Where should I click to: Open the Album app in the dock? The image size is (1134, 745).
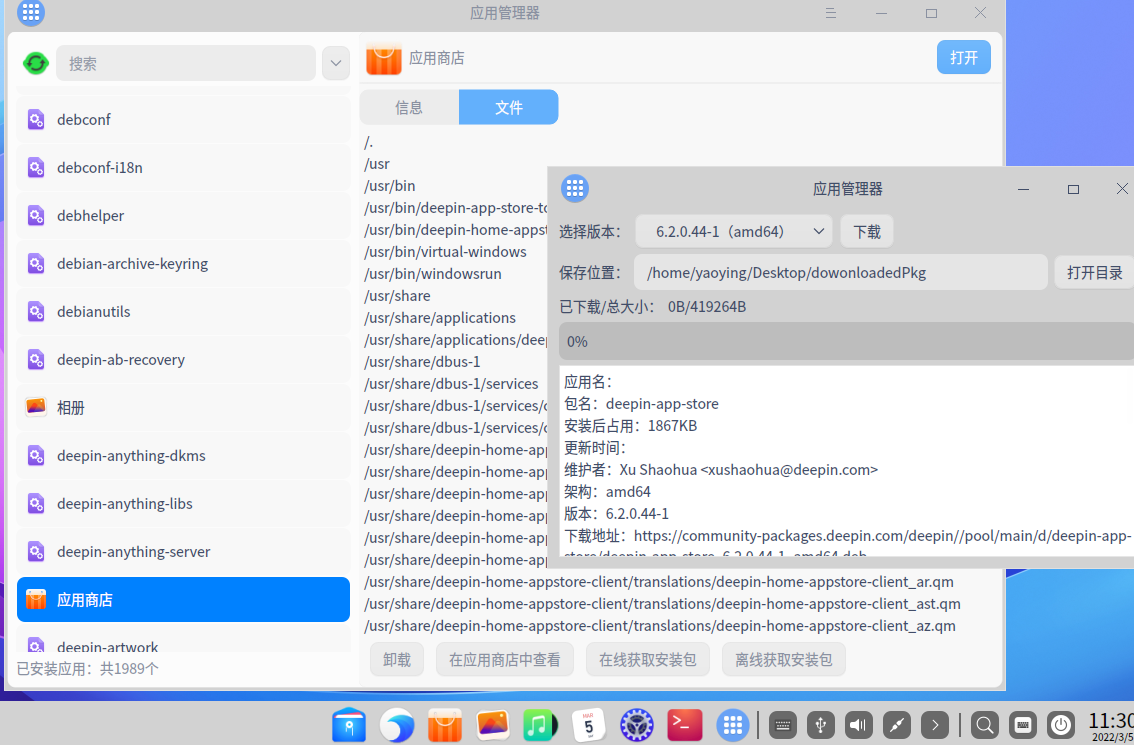pyautogui.click(x=493, y=725)
